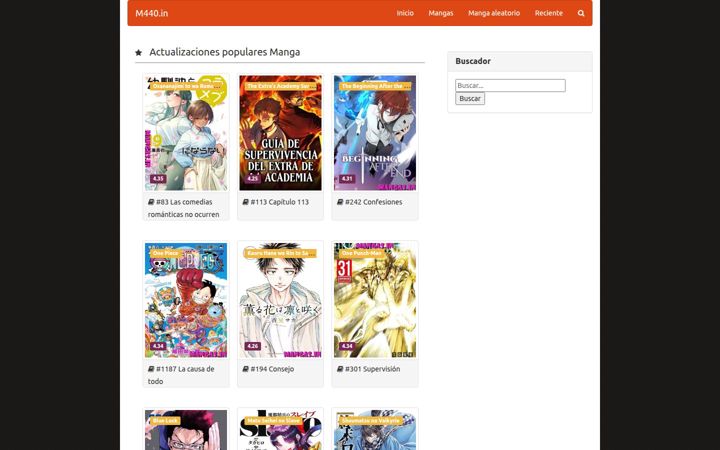The image size is (720, 450).
Task: Click The Extra's Academy title tag
Action: point(281,86)
